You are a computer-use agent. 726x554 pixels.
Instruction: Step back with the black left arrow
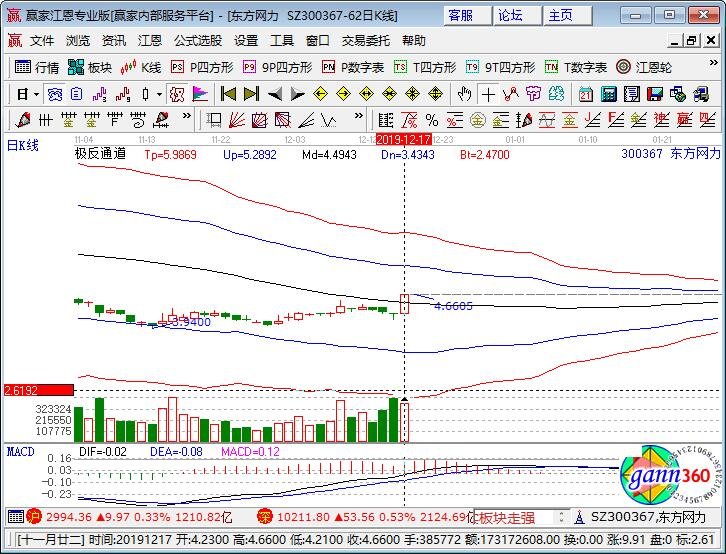pyautogui.click(x=275, y=95)
